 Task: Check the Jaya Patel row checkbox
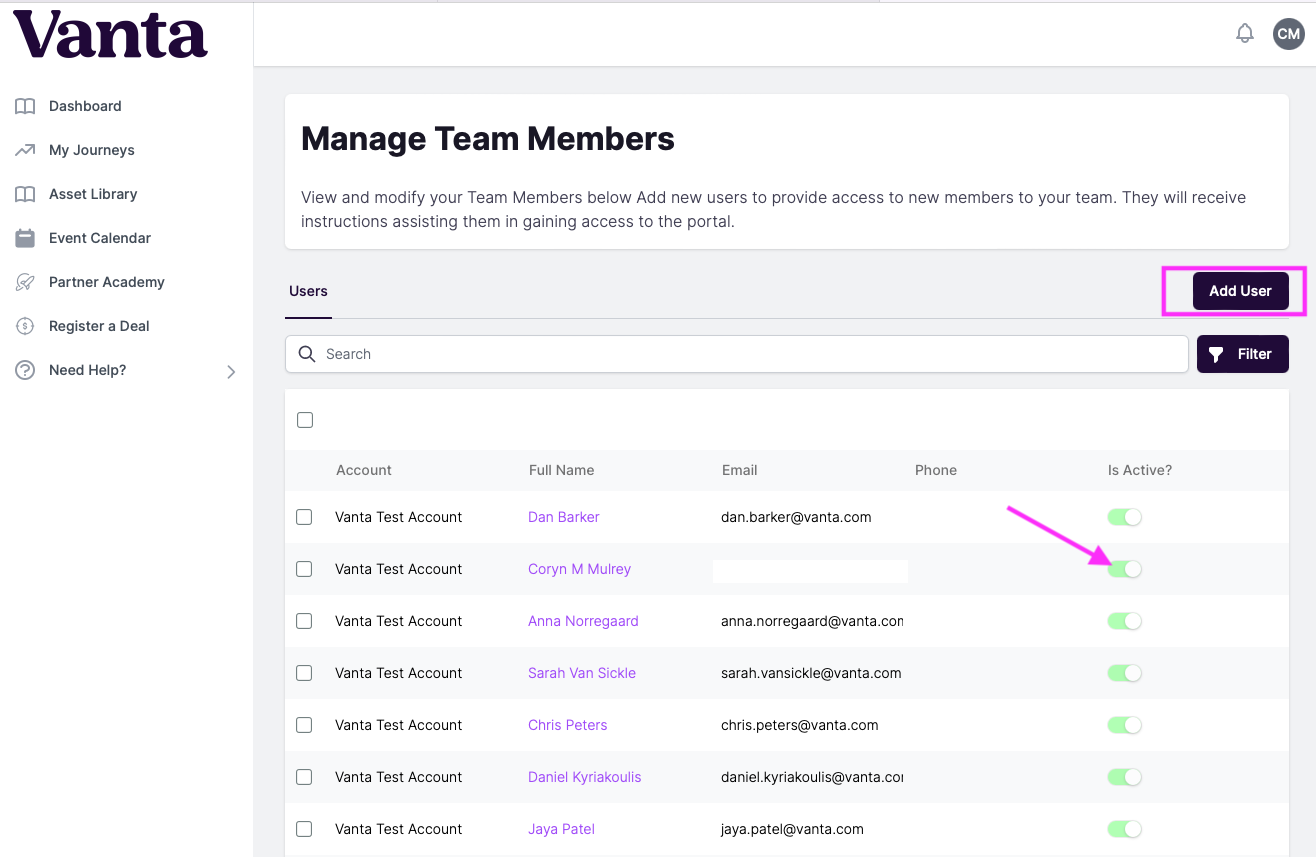coord(304,829)
